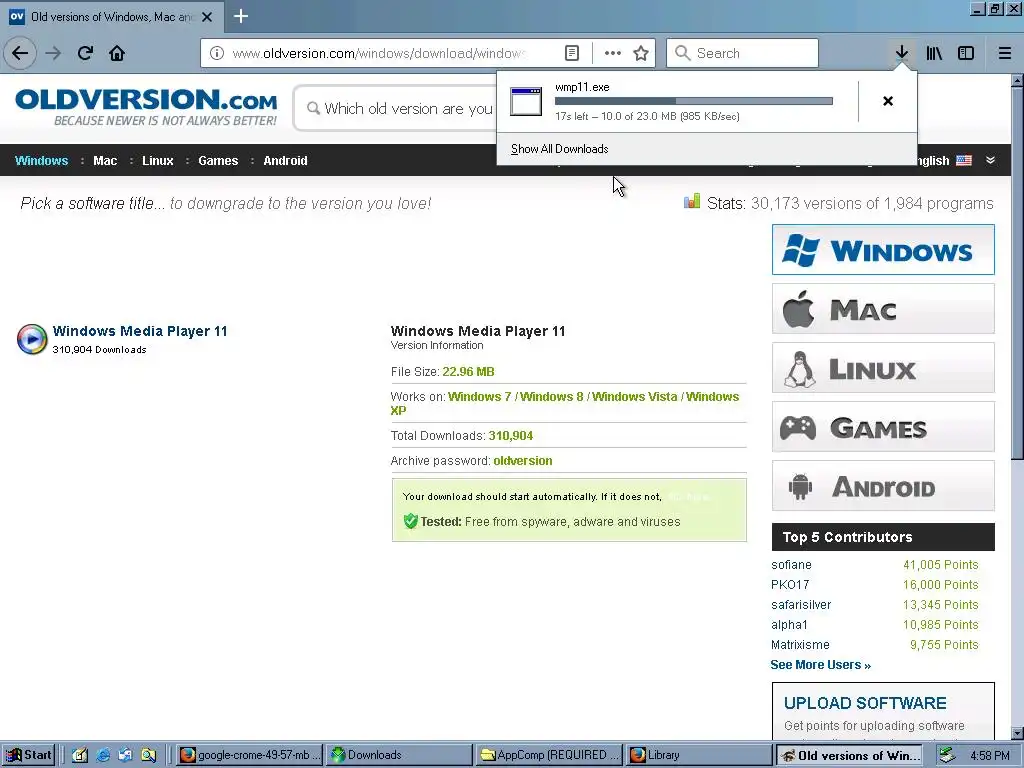Image resolution: width=1024 pixels, height=768 pixels.
Task: Expand the language dropdown chevron
Action: pyautogui.click(x=990, y=160)
